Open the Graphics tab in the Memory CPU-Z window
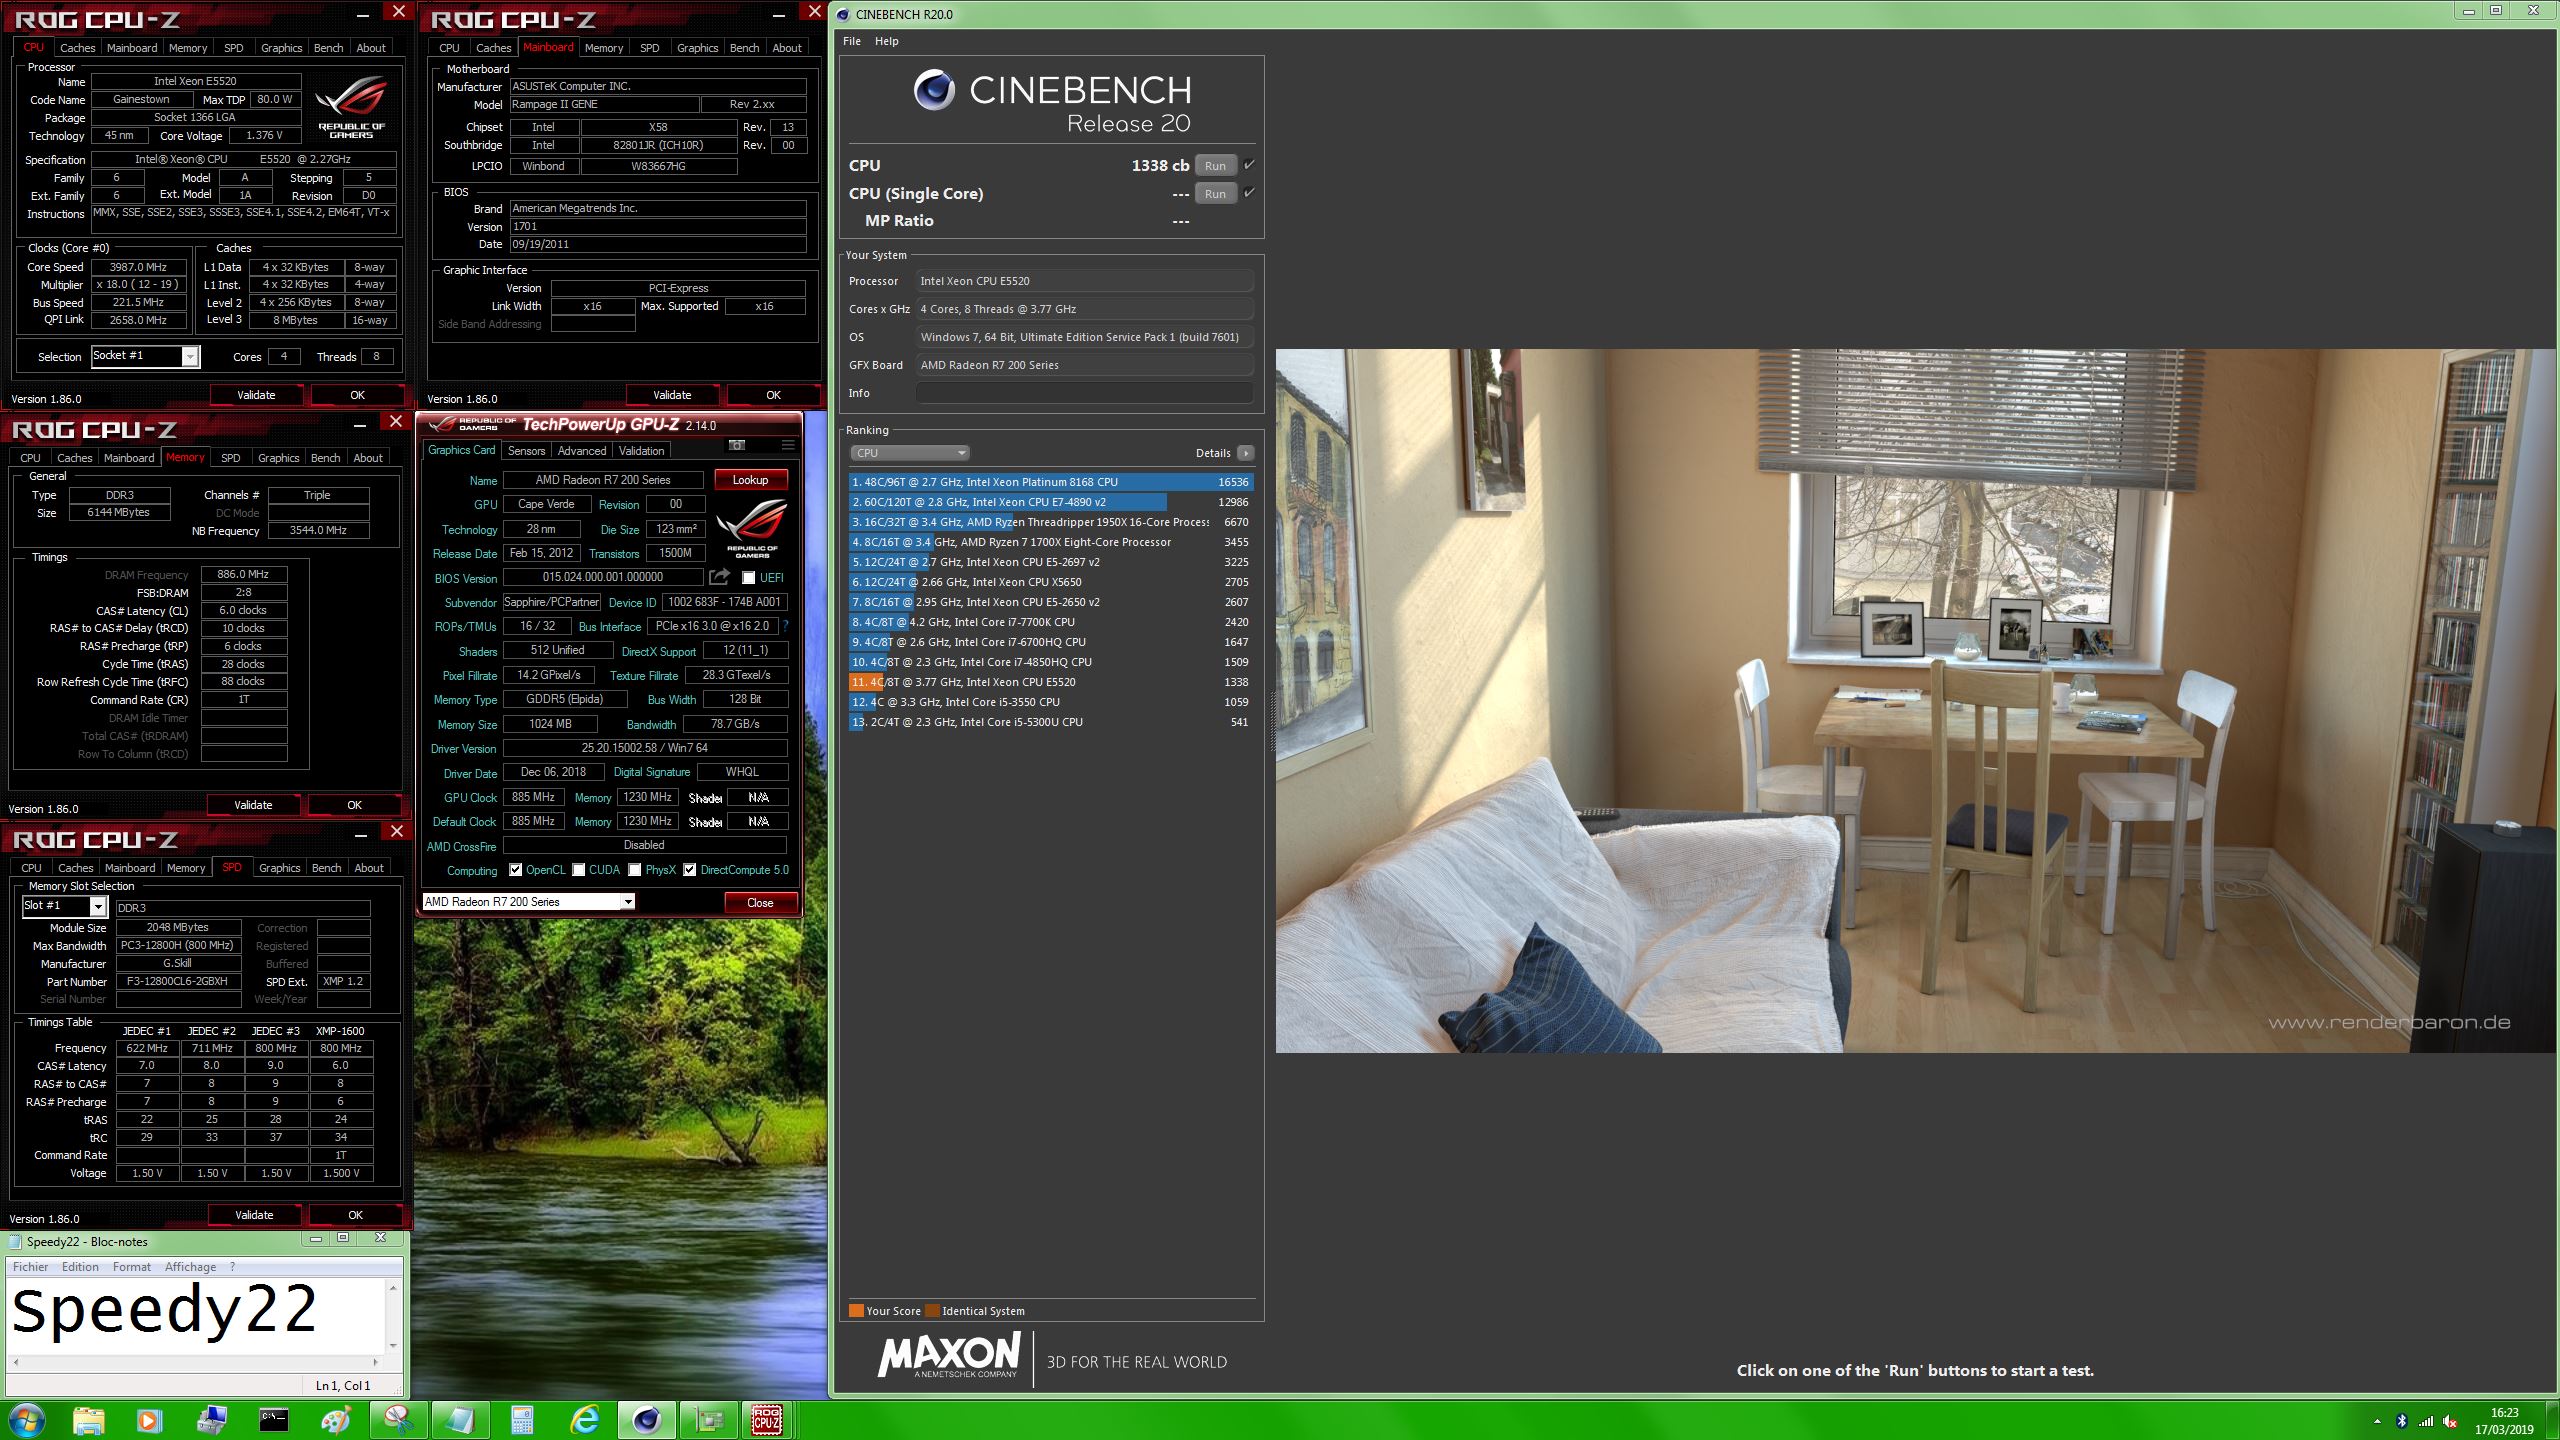This screenshot has height=1440, width=2560. [x=278, y=458]
